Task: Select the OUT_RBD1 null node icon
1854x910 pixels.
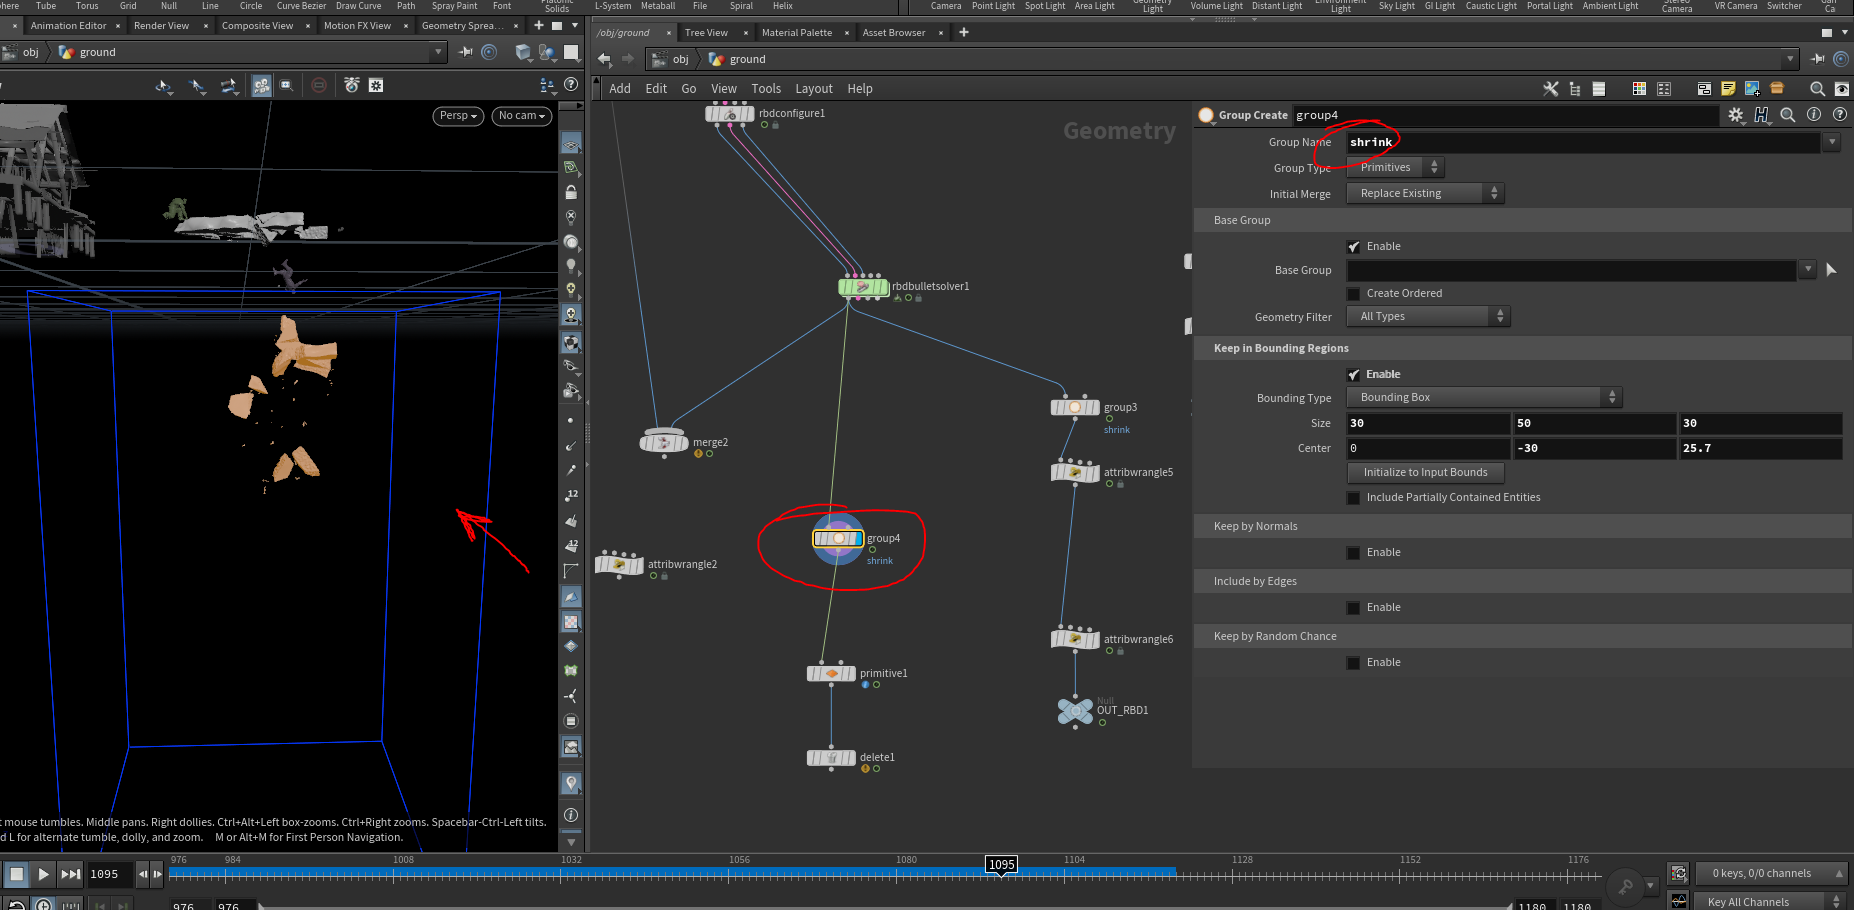Action: 1075,711
